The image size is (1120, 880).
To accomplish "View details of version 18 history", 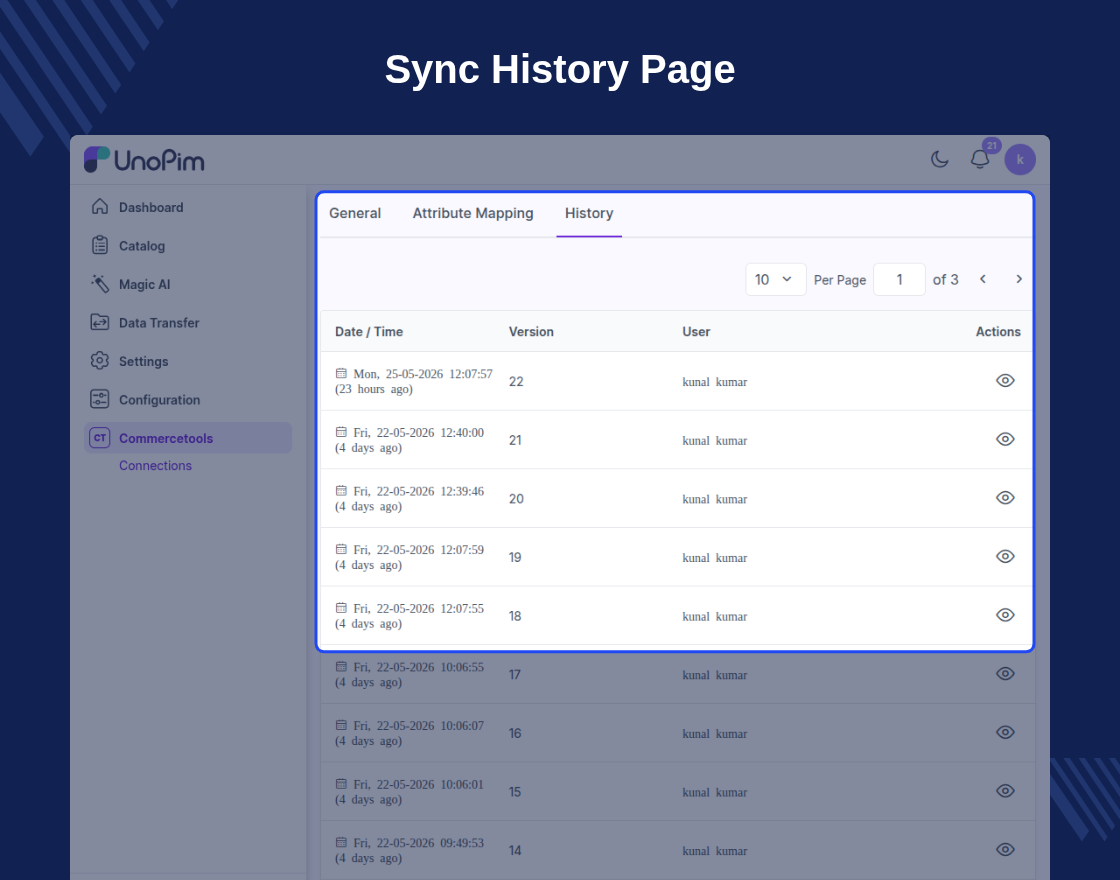I will point(1005,615).
